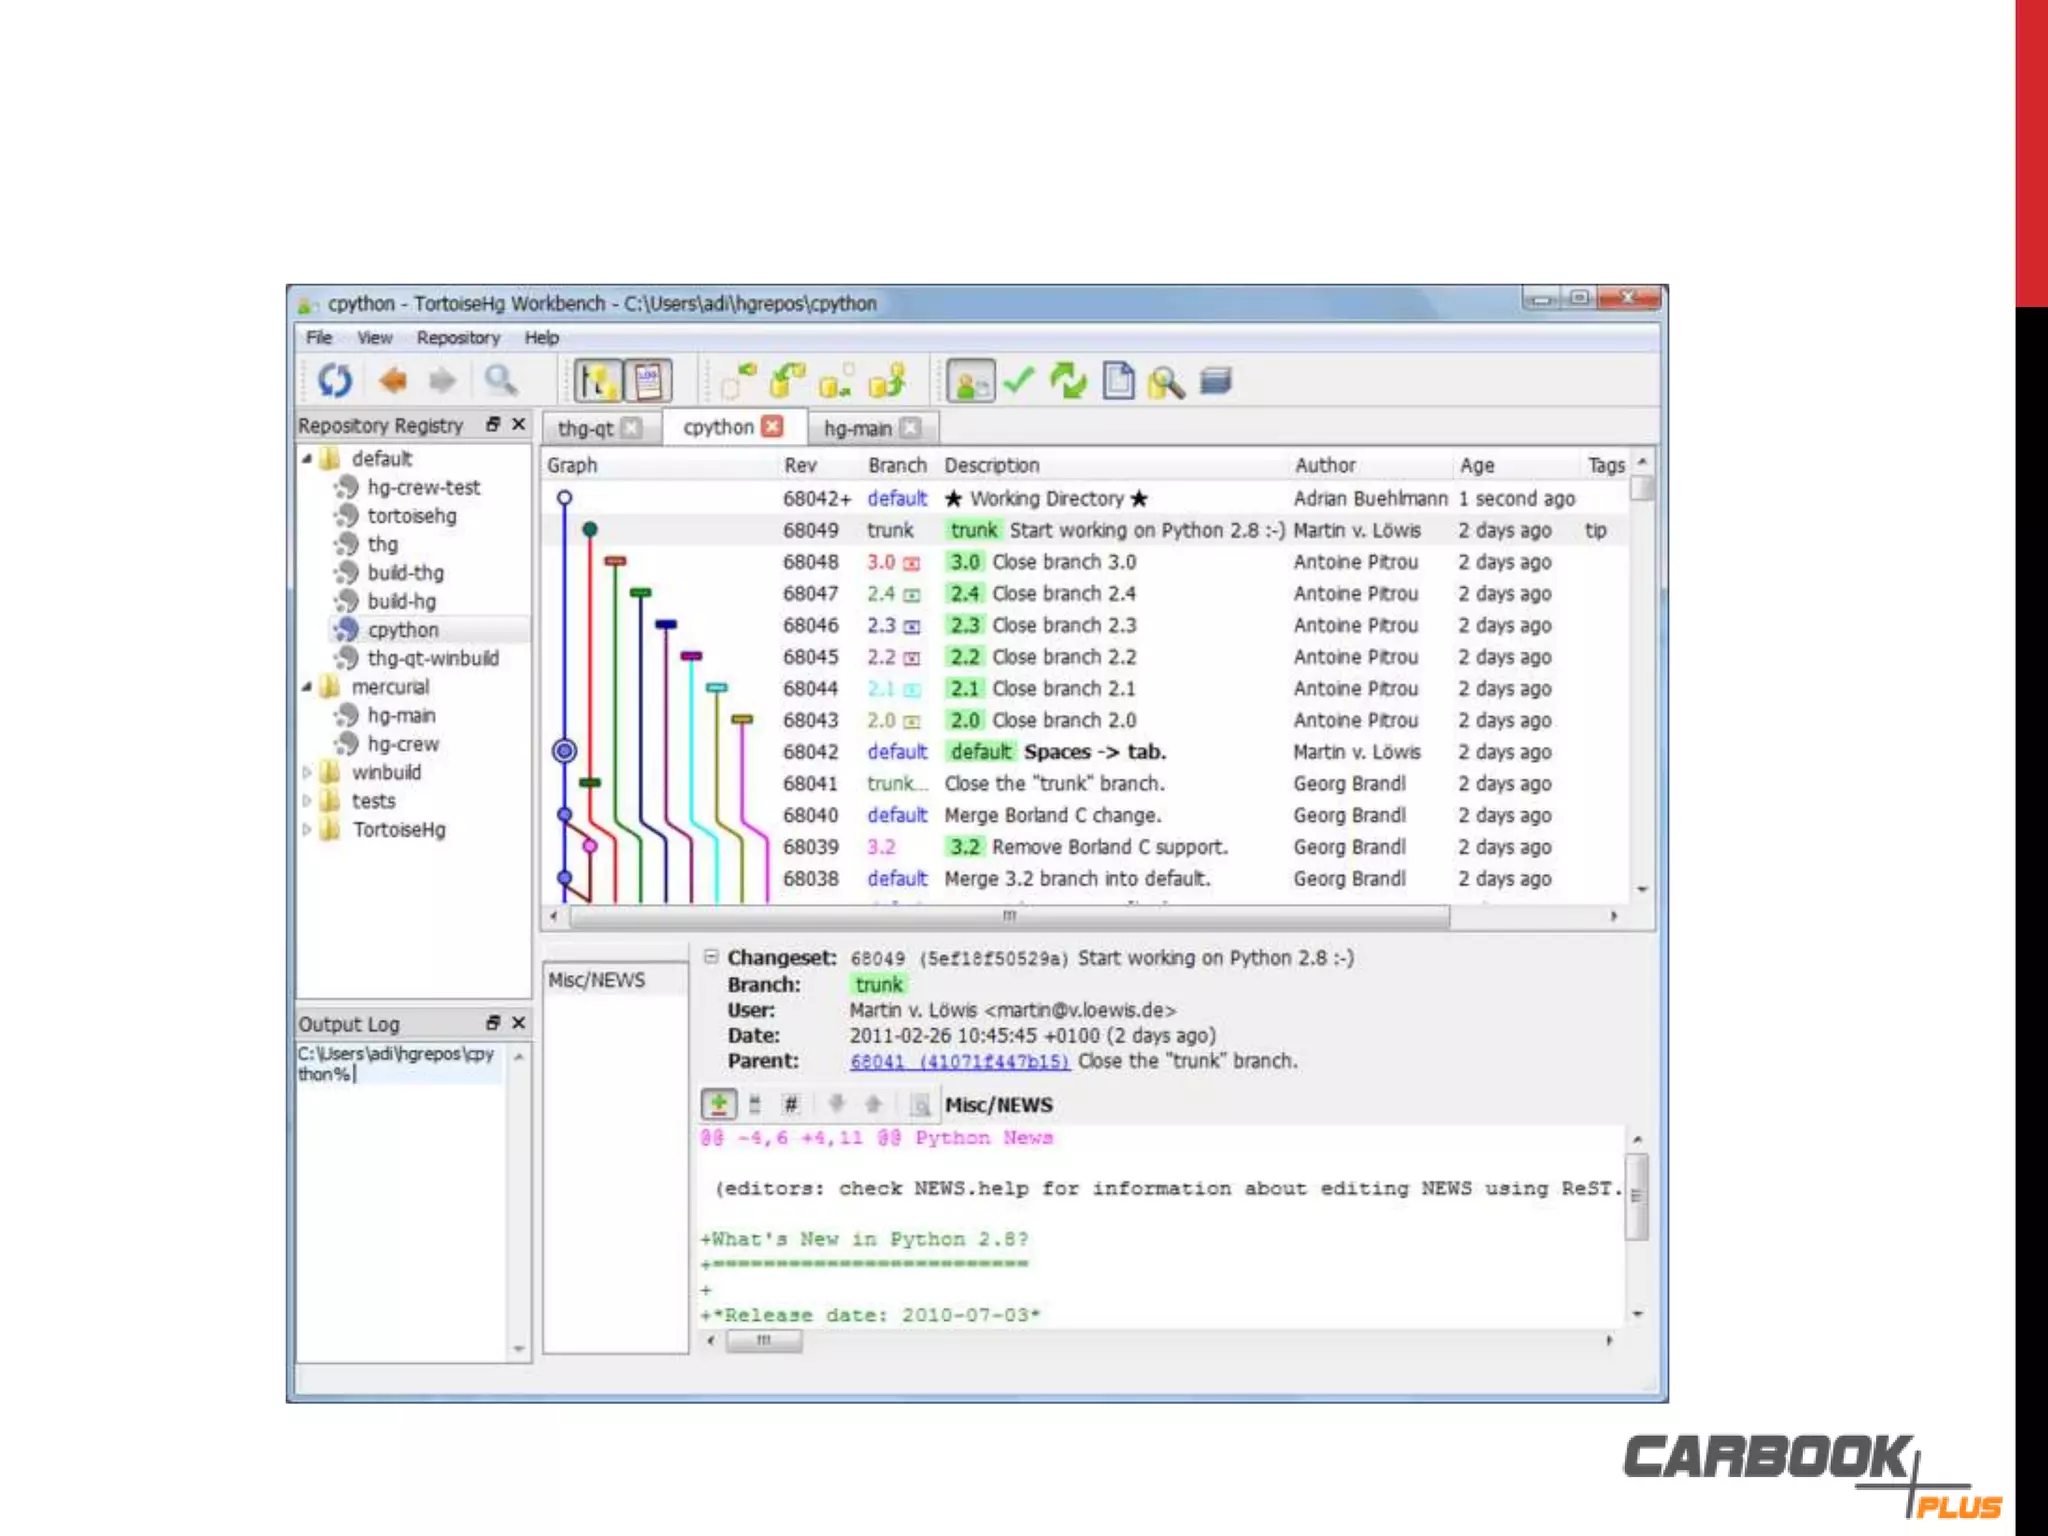Screen dimensions: 2048x1536
Task: Expand the tests group
Action: point(307,801)
